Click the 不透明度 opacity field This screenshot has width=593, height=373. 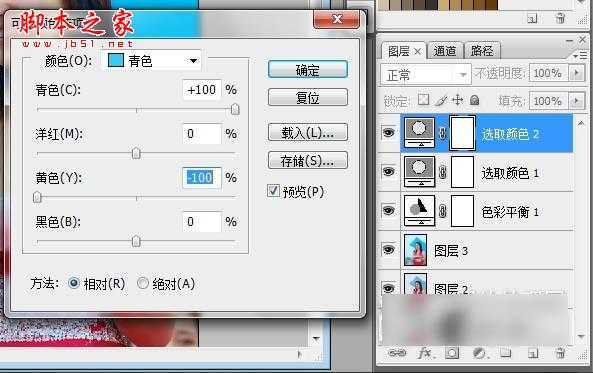(x=548, y=73)
